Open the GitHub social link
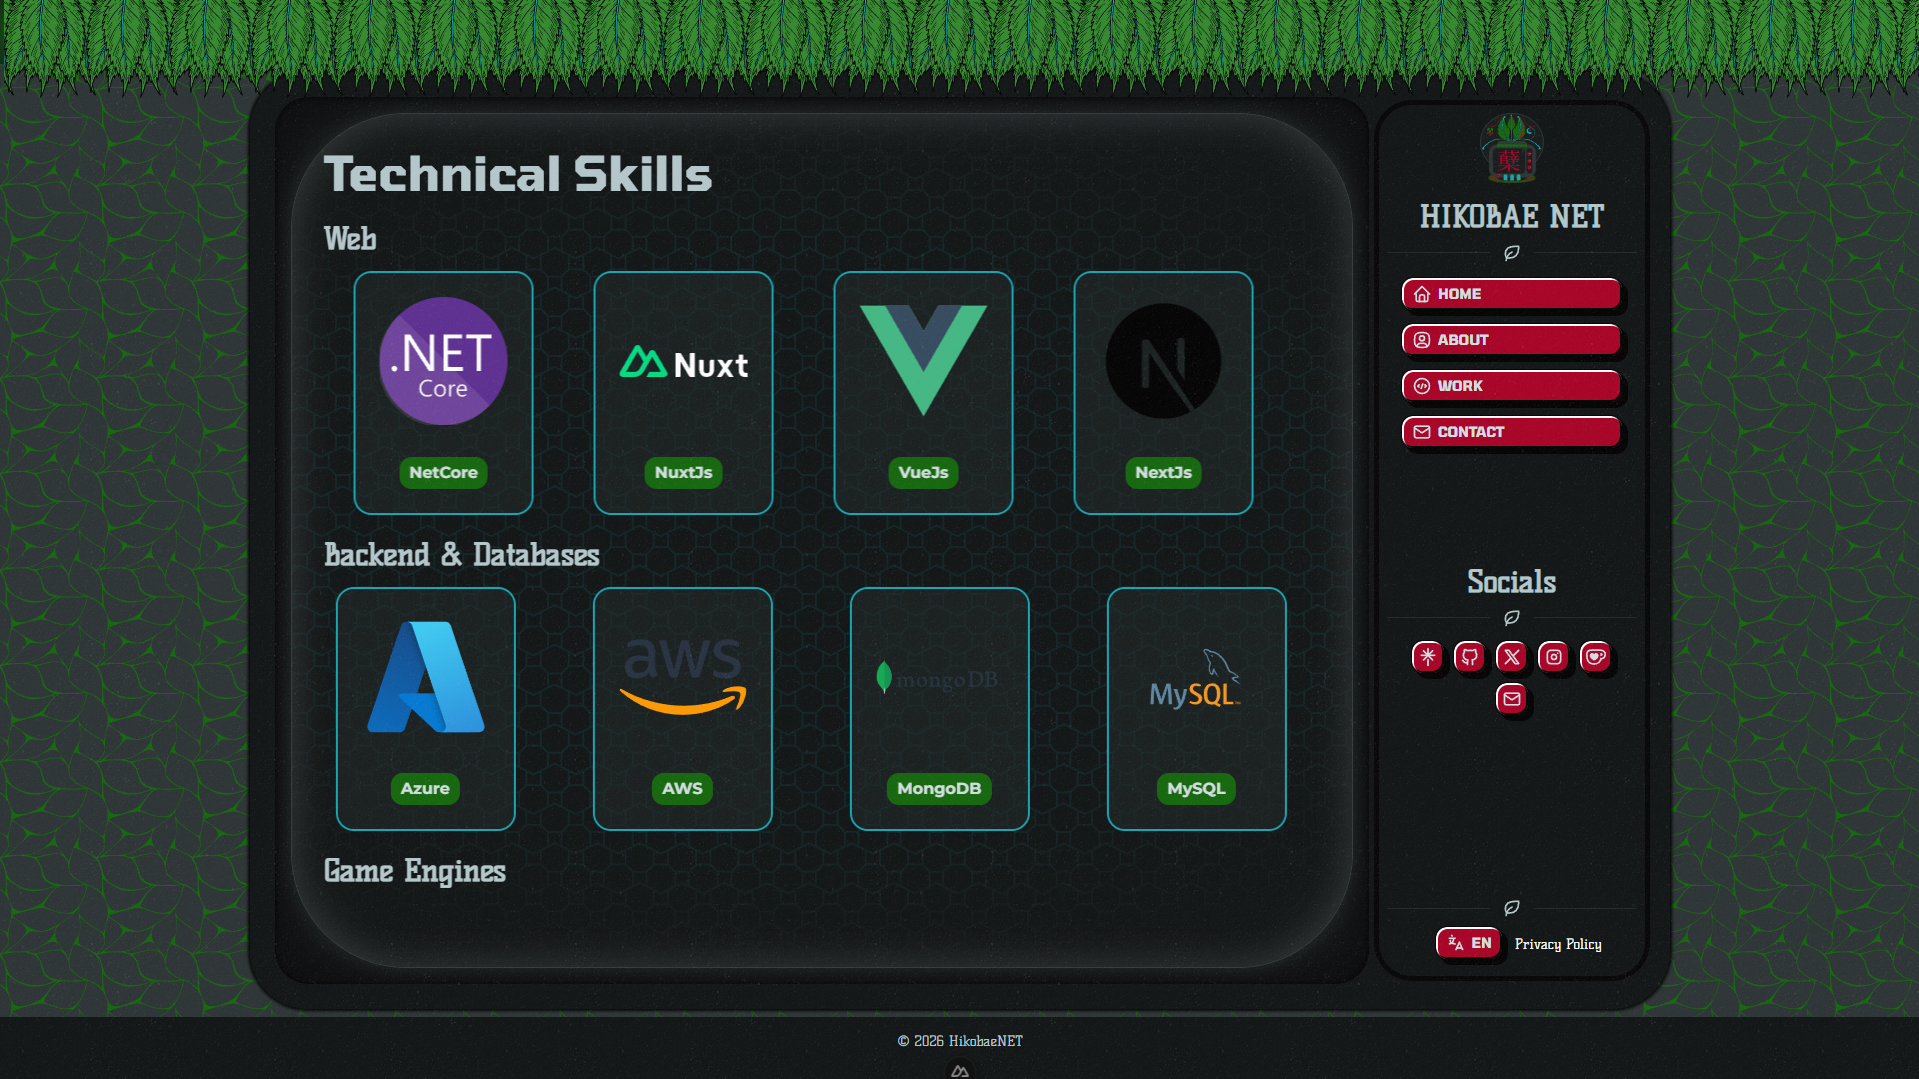The image size is (1919, 1079). pyautogui.click(x=1469, y=657)
